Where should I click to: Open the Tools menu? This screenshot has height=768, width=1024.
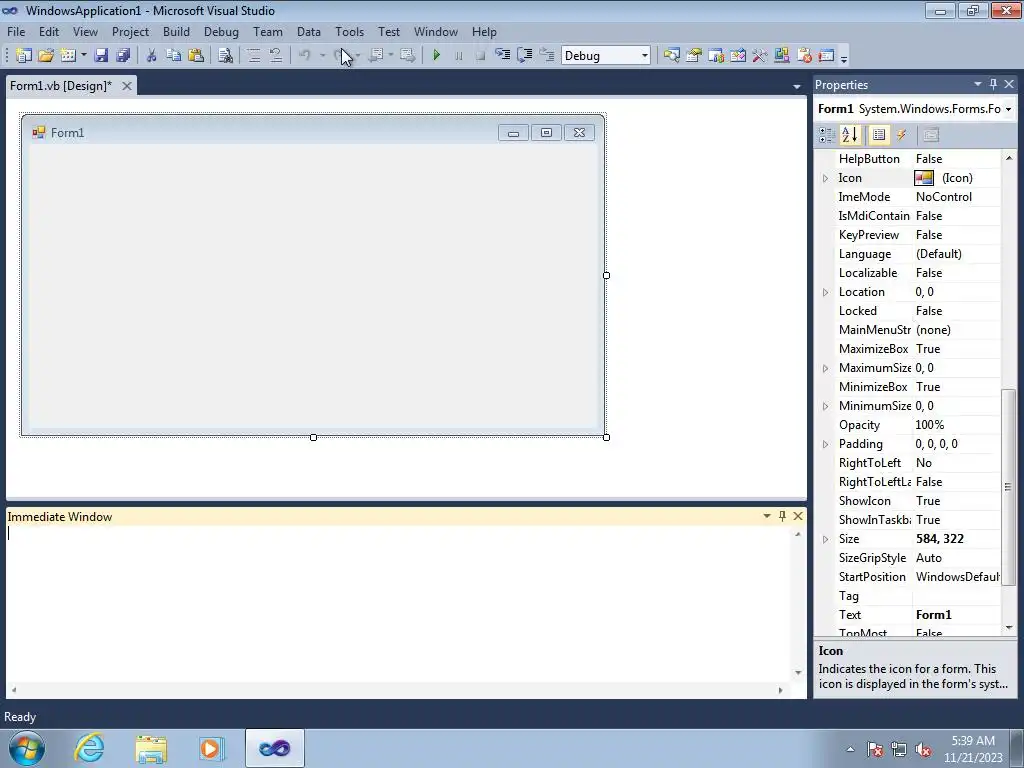tap(349, 31)
